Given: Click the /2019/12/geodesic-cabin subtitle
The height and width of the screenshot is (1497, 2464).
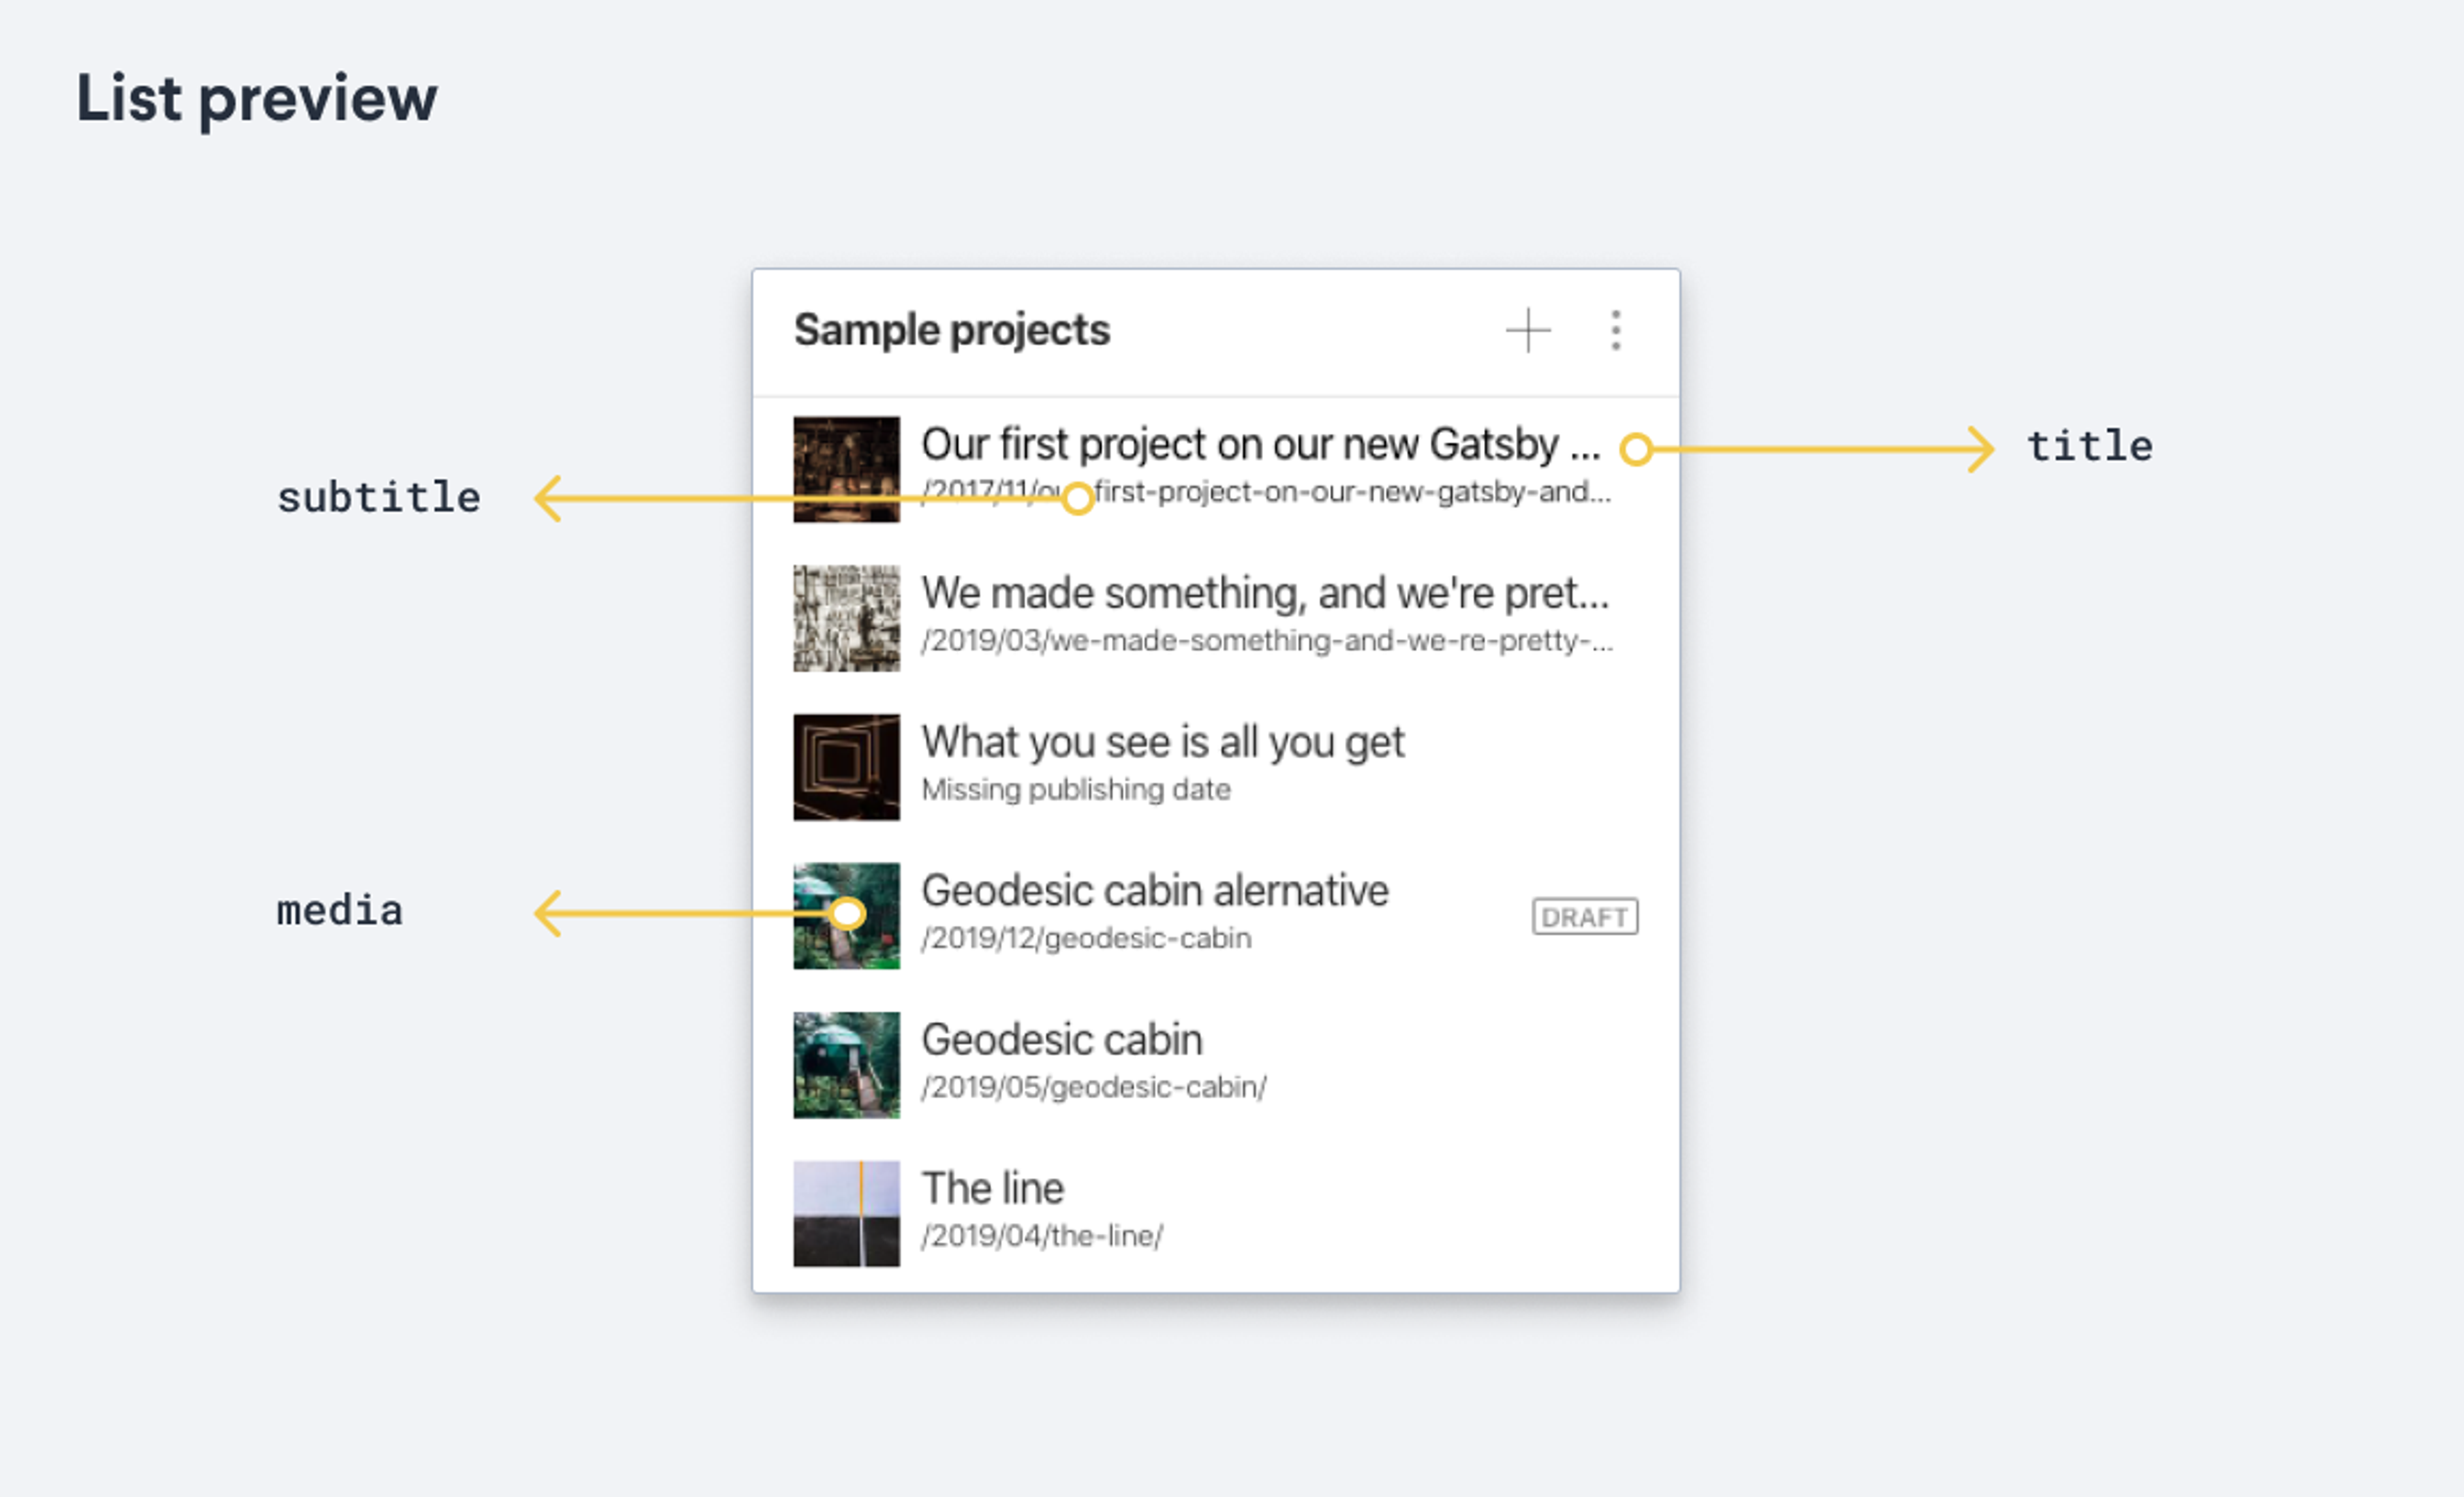Looking at the screenshot, I should (x=1085, y=939).
